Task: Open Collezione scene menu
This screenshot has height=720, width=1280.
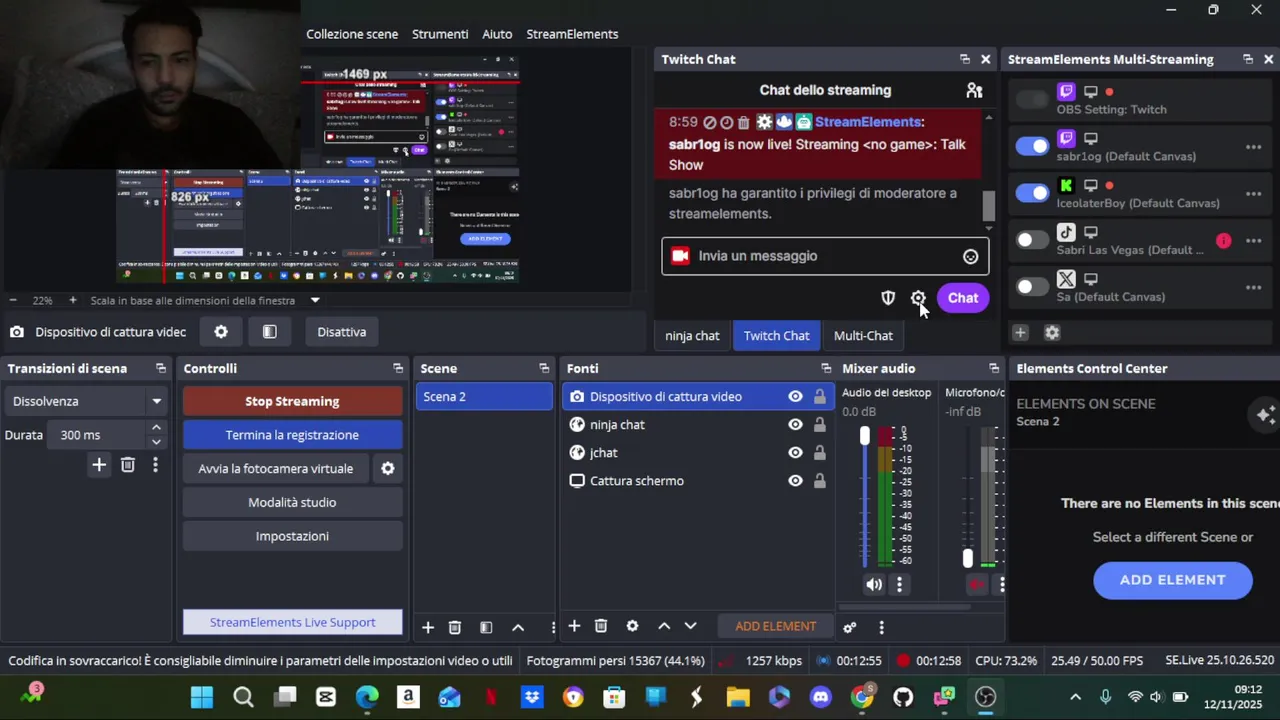Action: coord(352,34)
